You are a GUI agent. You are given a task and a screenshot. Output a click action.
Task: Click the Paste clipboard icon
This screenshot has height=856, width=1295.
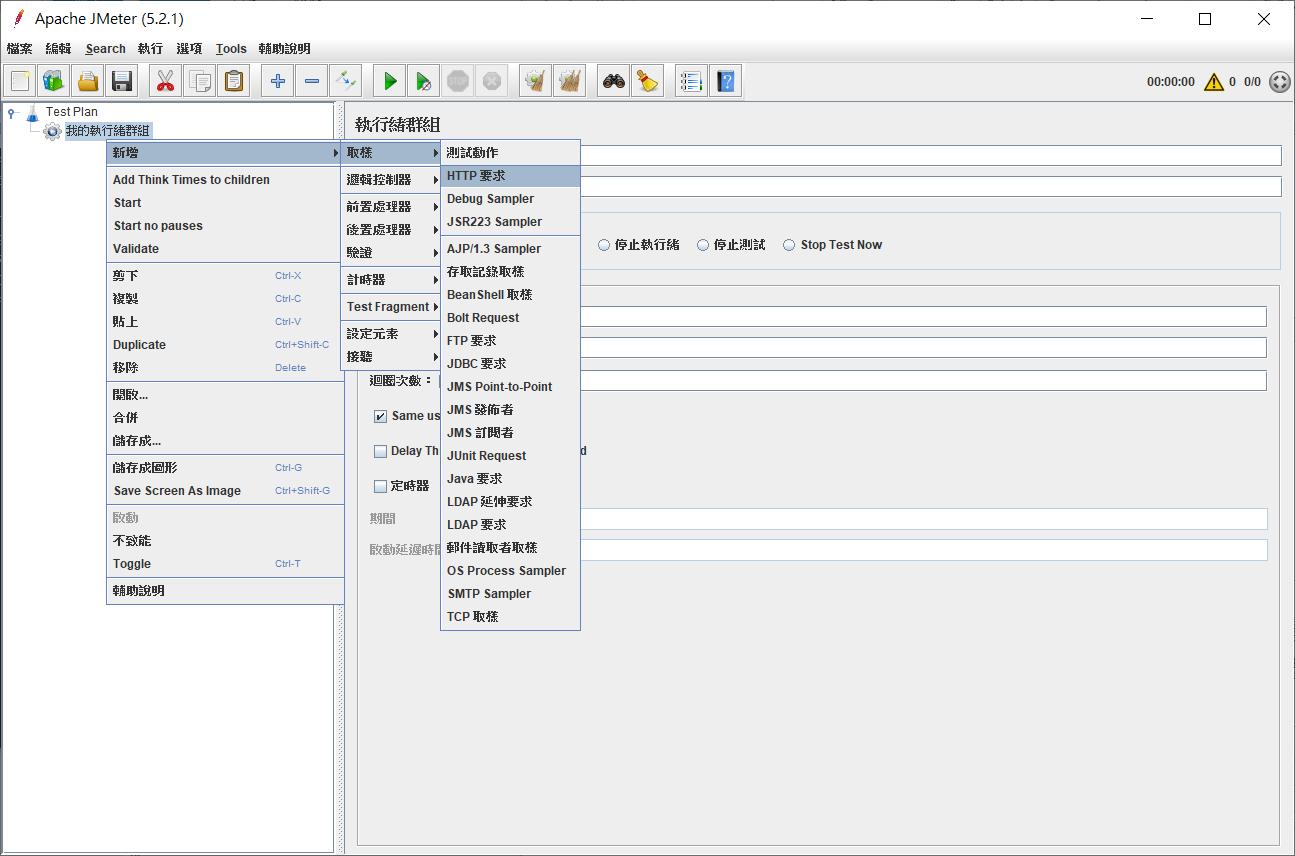click(234, 81)
